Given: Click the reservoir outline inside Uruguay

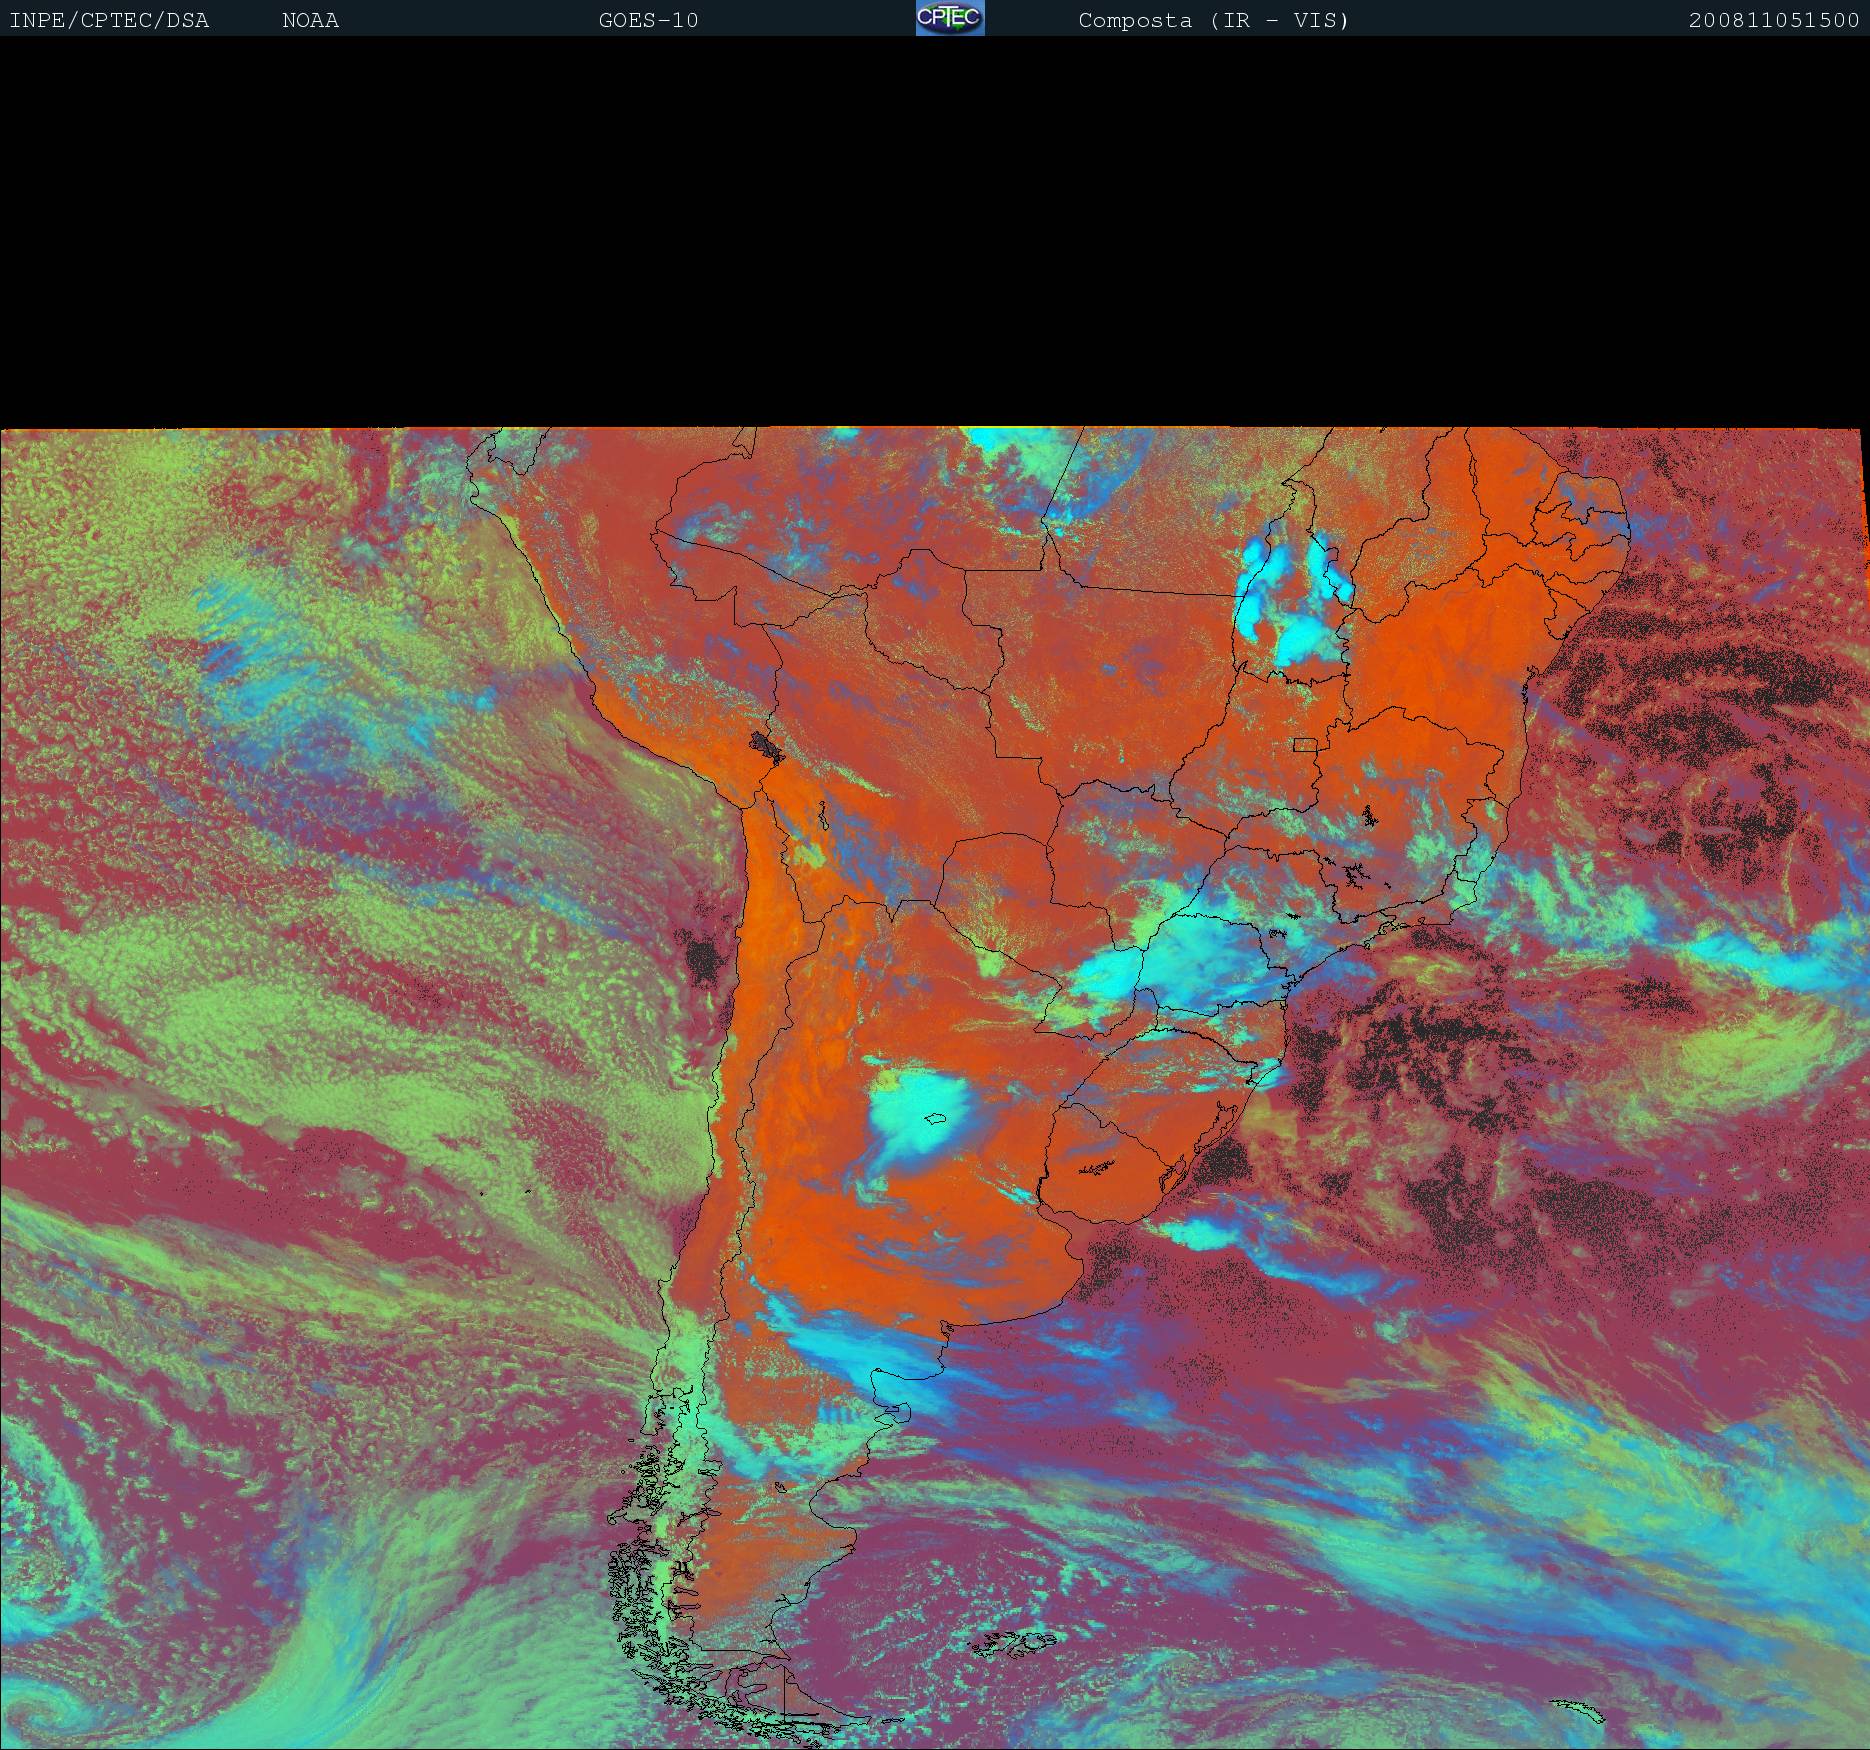Looking at the screenshot, I should (x=1097, y=1166).
